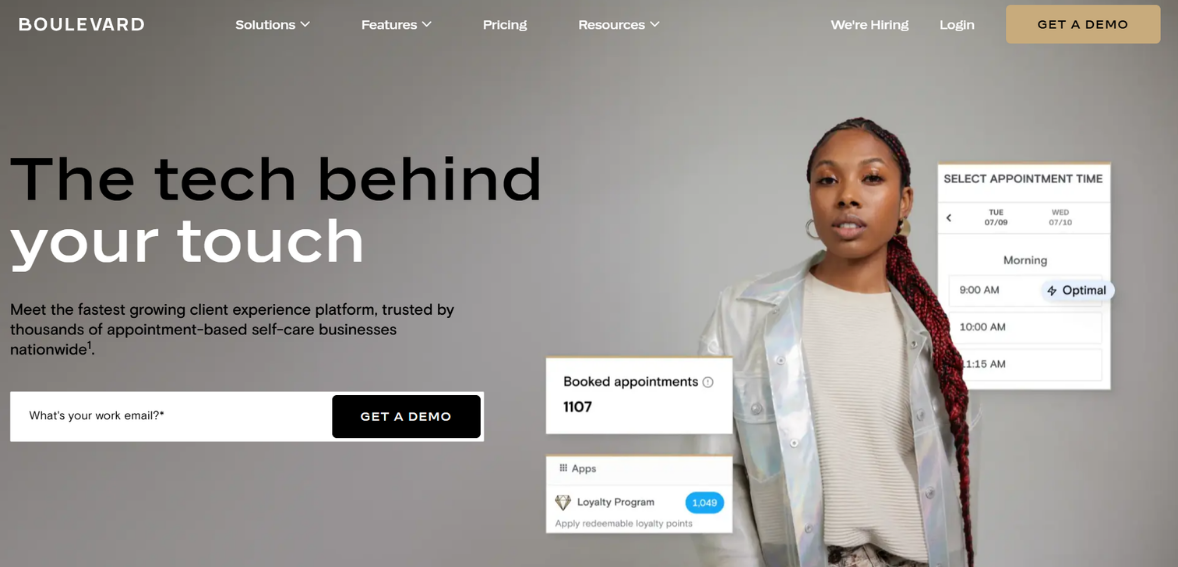Choose the TUE 07/09 date tab
Image resolution: width=1178 pixels, height=567 pixels.
pos(996,218)
